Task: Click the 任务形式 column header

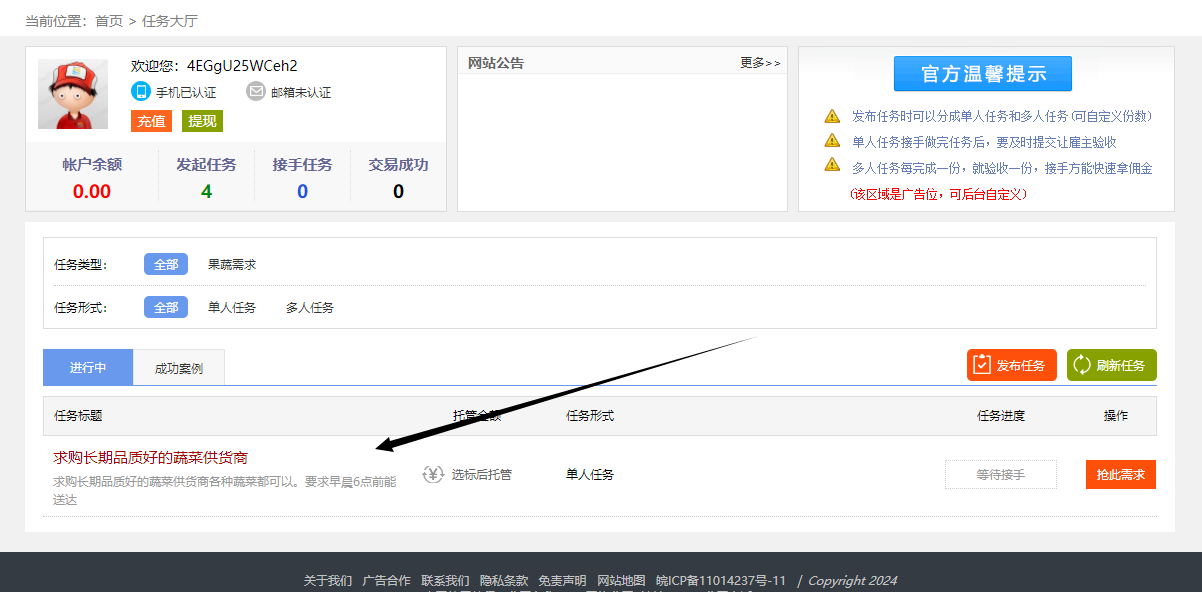Action: (x=590, y=416)
